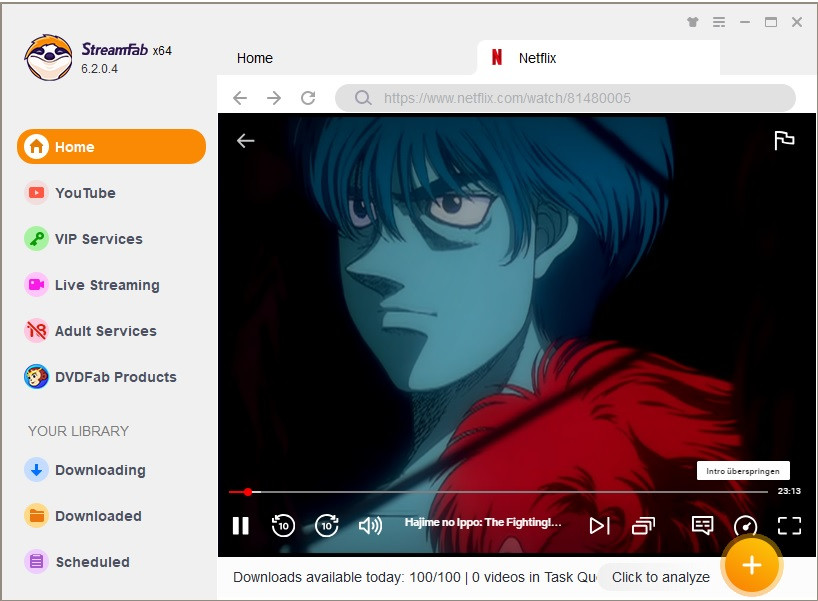Click the 'Click to analyze' label
This screenshot has width=818, height=601.
[x=660, y=577]
